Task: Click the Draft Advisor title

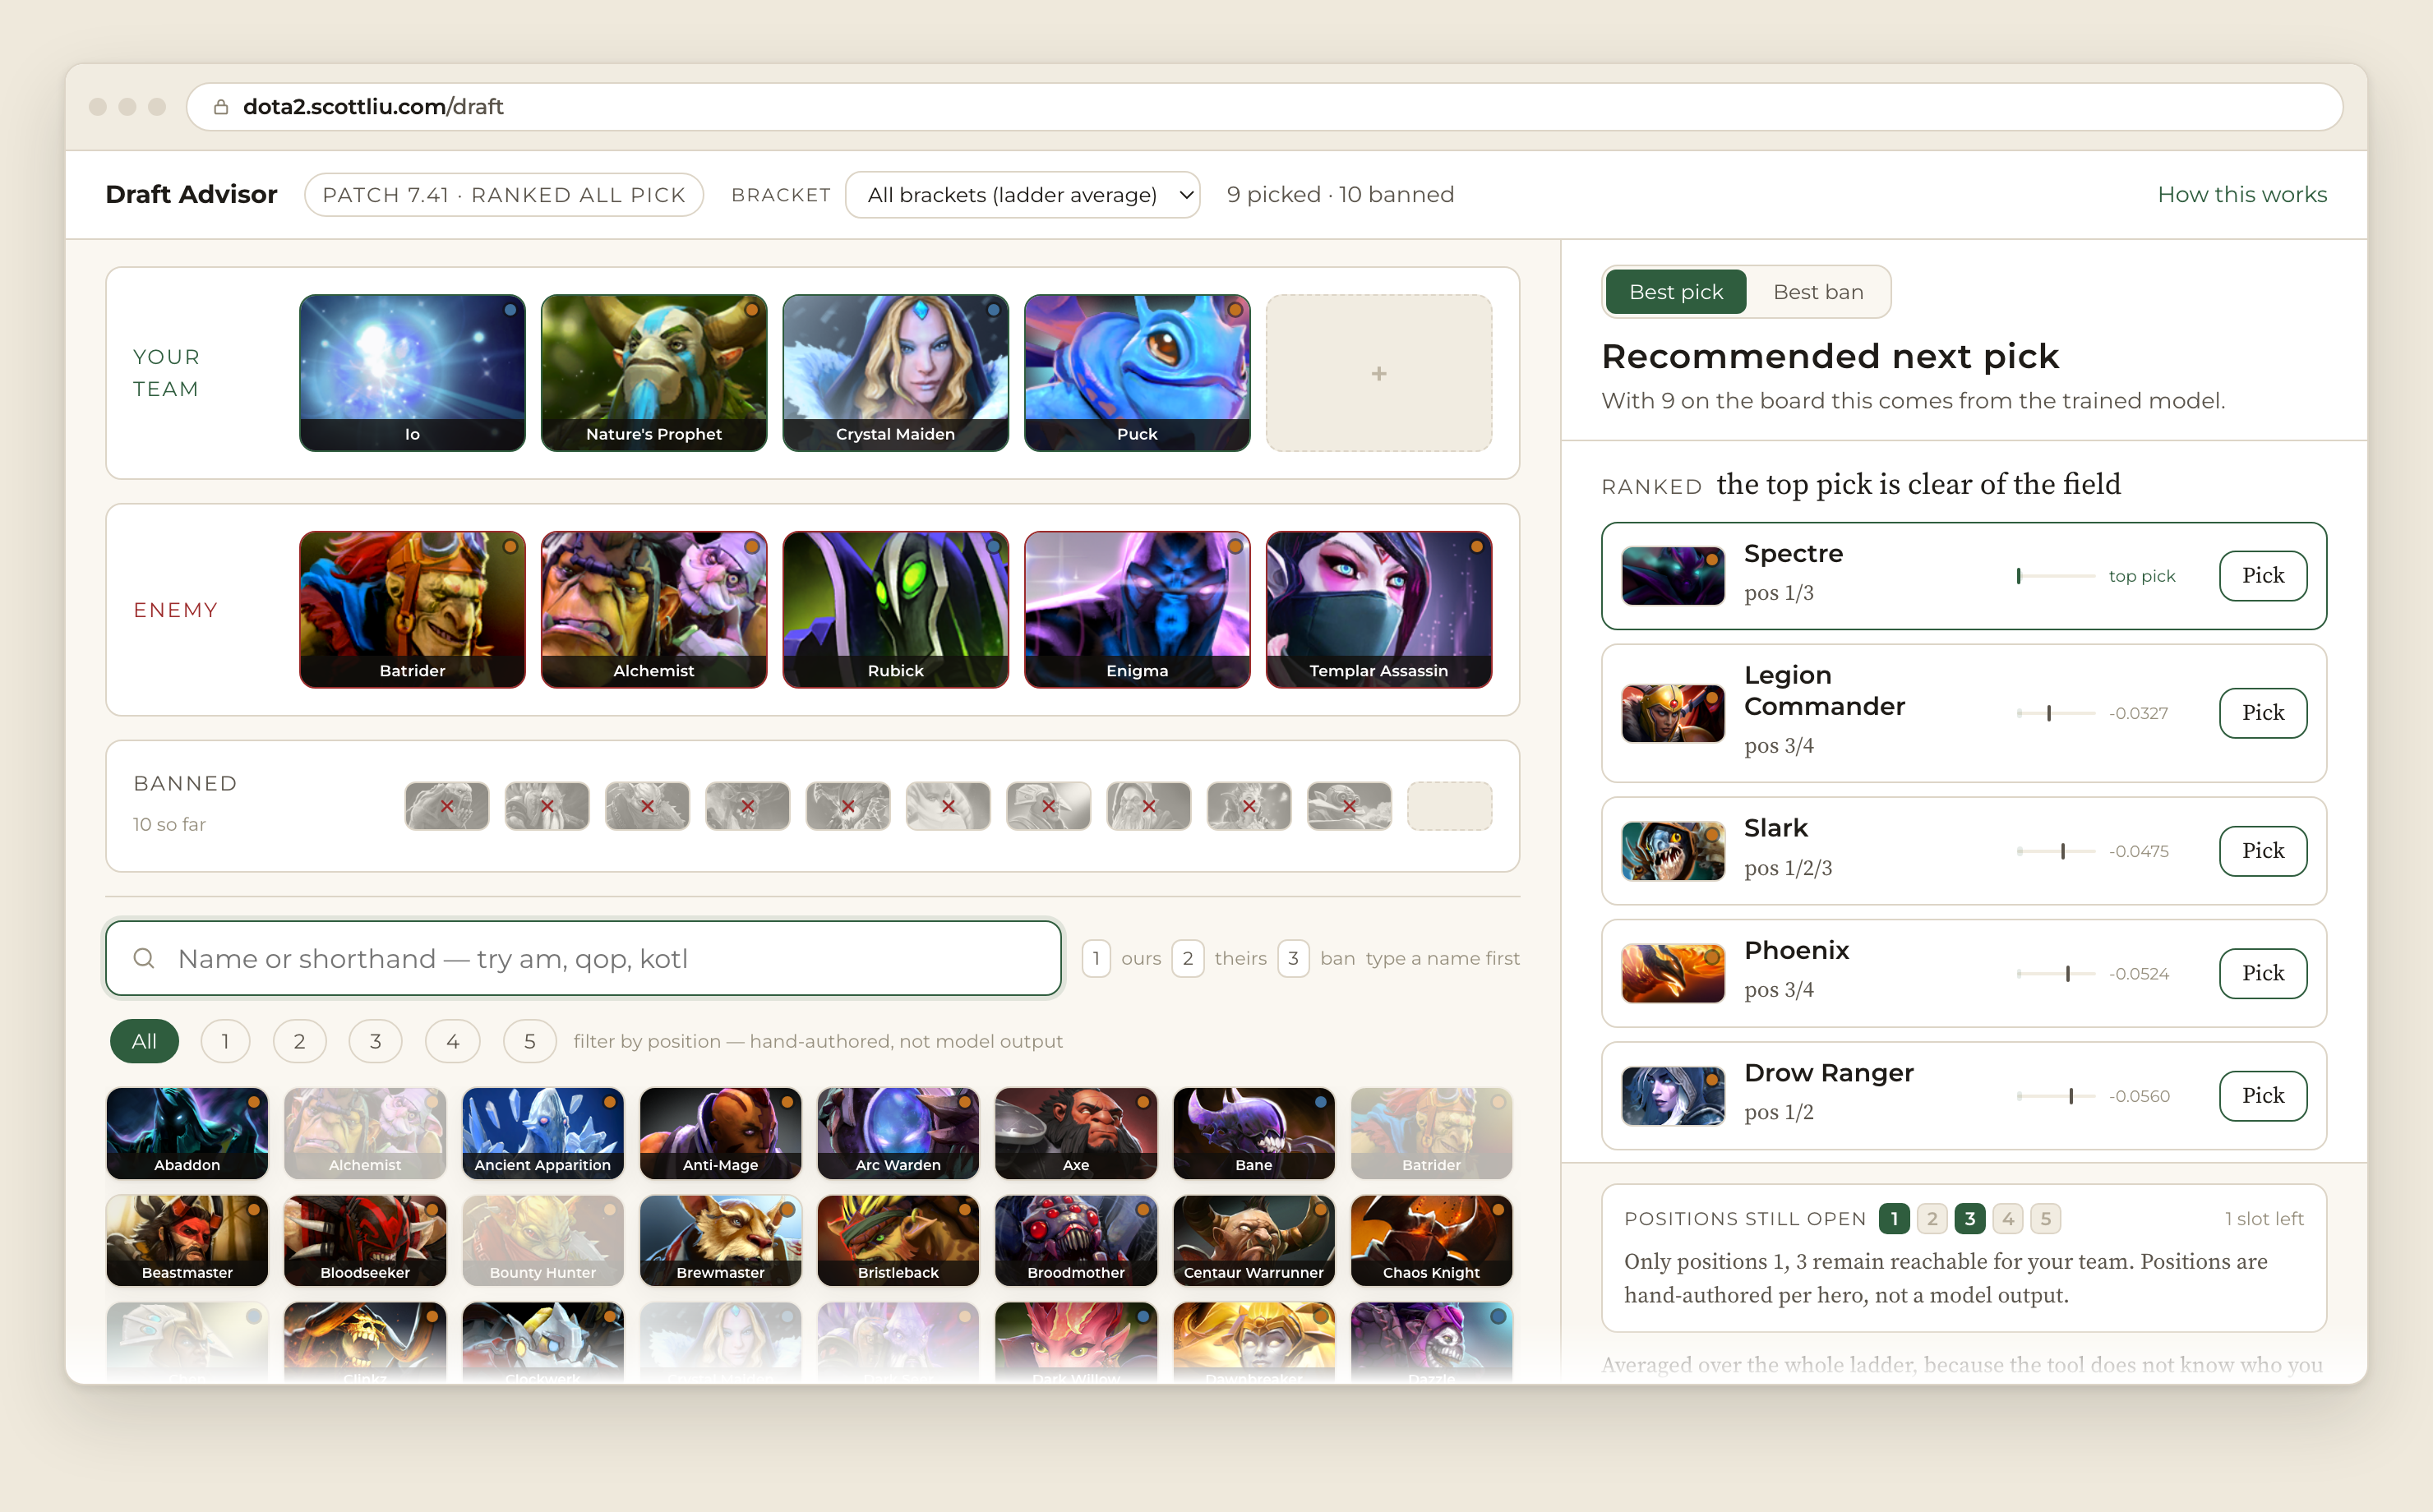Action: pyautogui.click(x=191, y=194)
